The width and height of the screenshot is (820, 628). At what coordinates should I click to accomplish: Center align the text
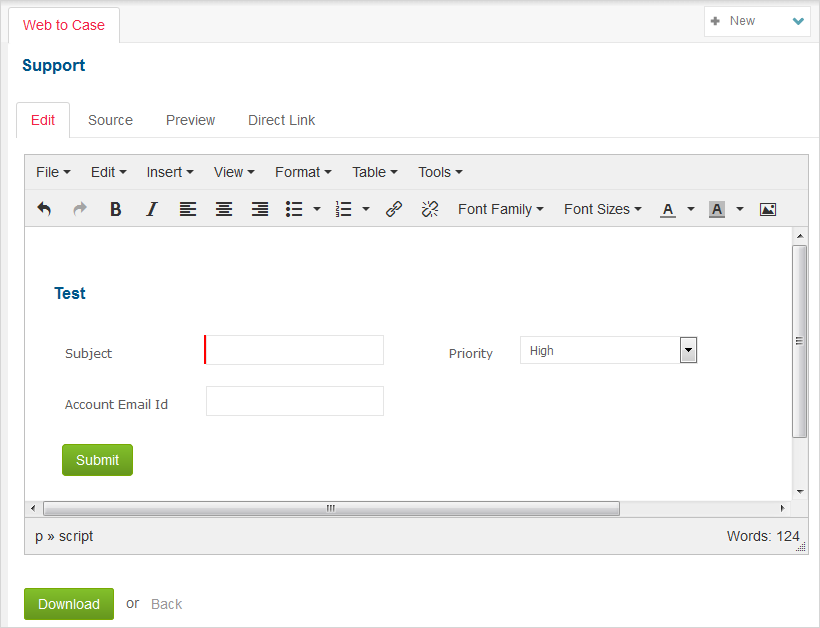tap(224, 209)
